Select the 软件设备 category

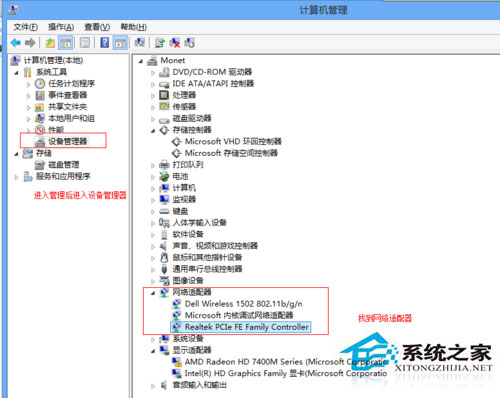188,234
